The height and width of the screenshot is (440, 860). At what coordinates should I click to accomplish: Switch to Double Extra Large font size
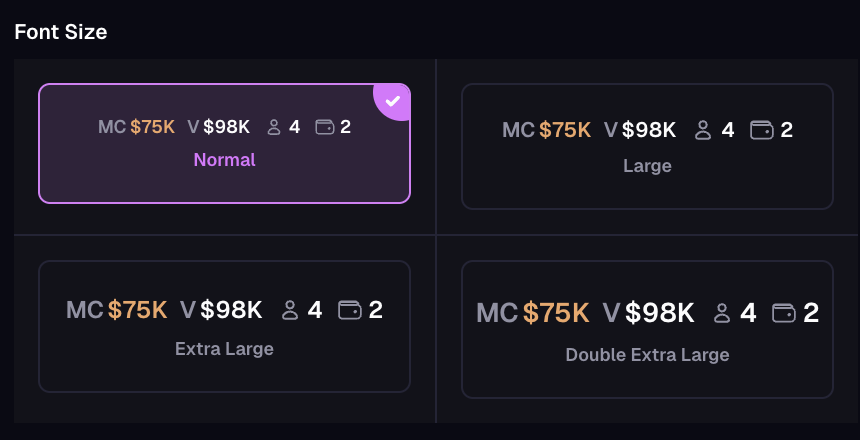[647, 355]
